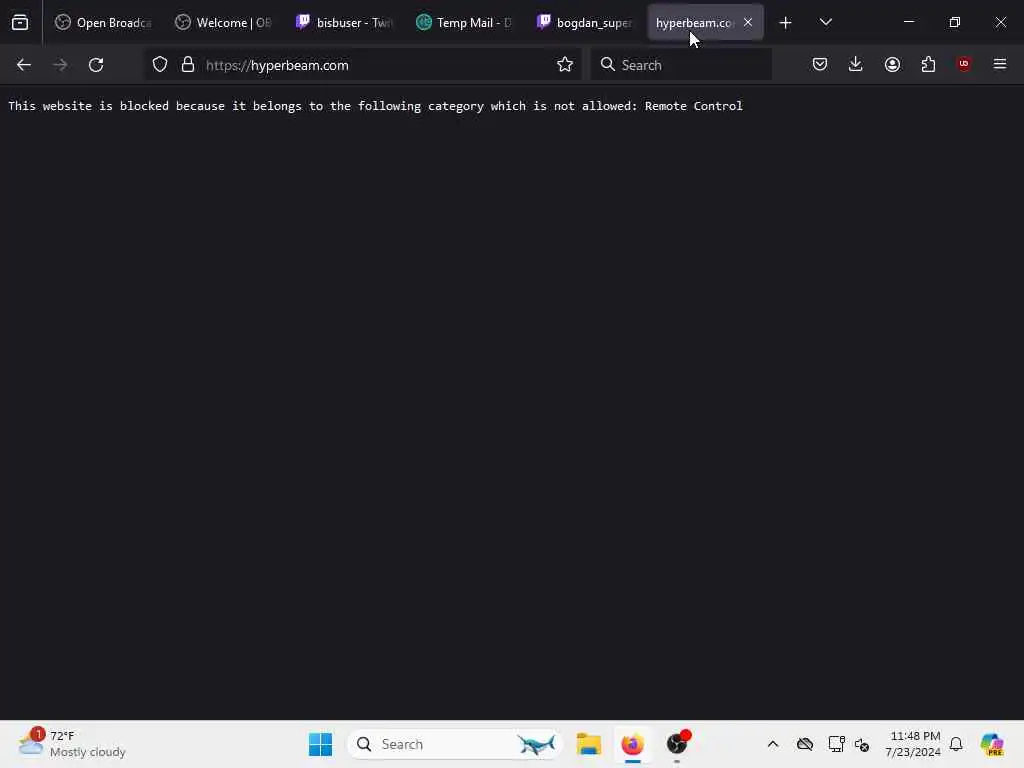This screenshot has width=1024, height=768.
Task: Open File Explorer from taskbar
Action: (588, 744)
